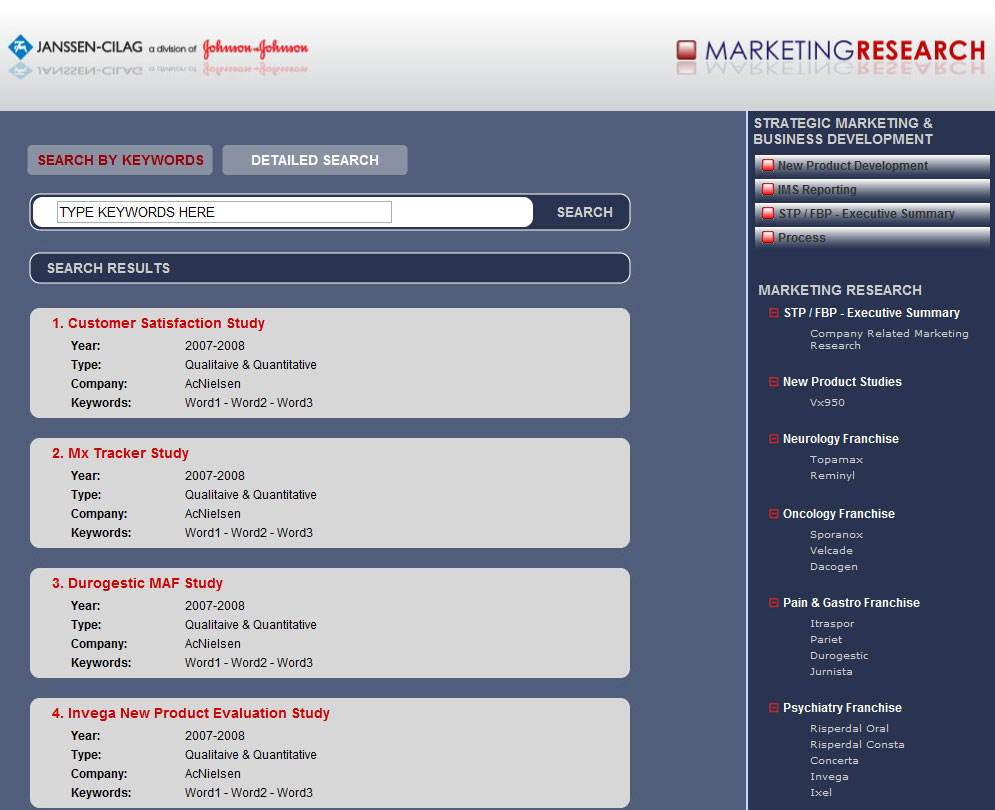Select the Neurology Franchise heading
The height and width of the screenshot is (810, 995).
point(840,439)
